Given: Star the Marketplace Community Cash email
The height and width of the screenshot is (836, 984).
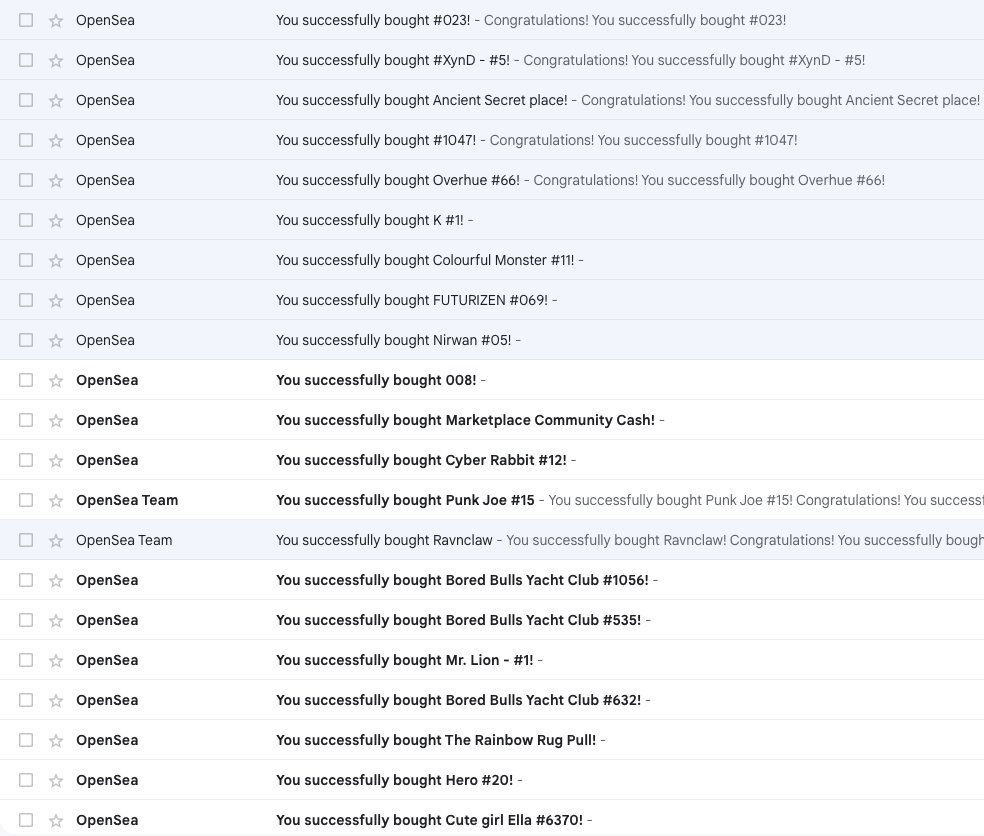Looking at the screenshot, I should [56, 421].
